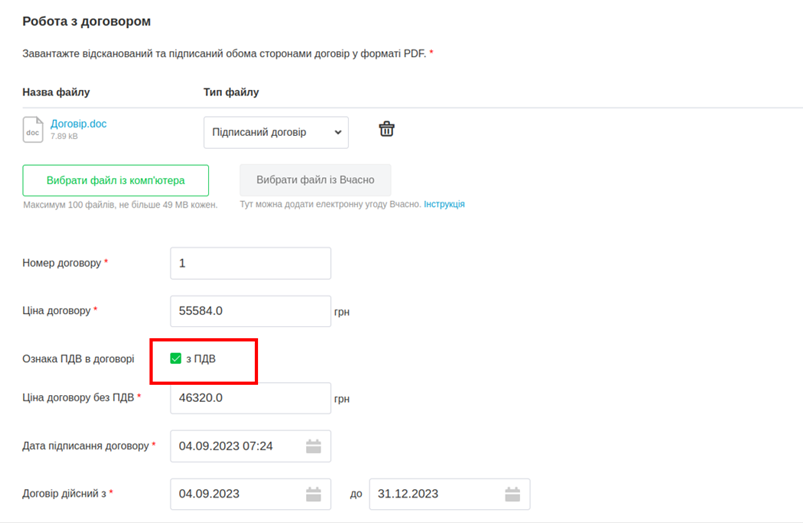Open the 'Інструкція' link
803x523 pixels.
444,204
